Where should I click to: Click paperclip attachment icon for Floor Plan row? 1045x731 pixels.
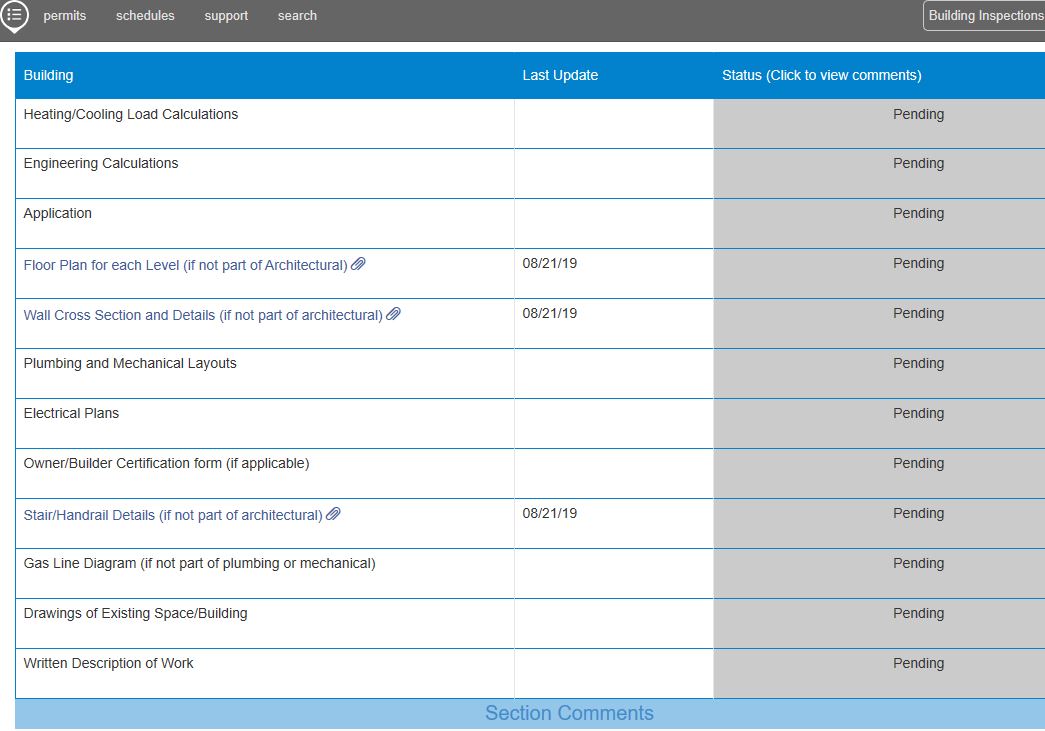point(359,264)
